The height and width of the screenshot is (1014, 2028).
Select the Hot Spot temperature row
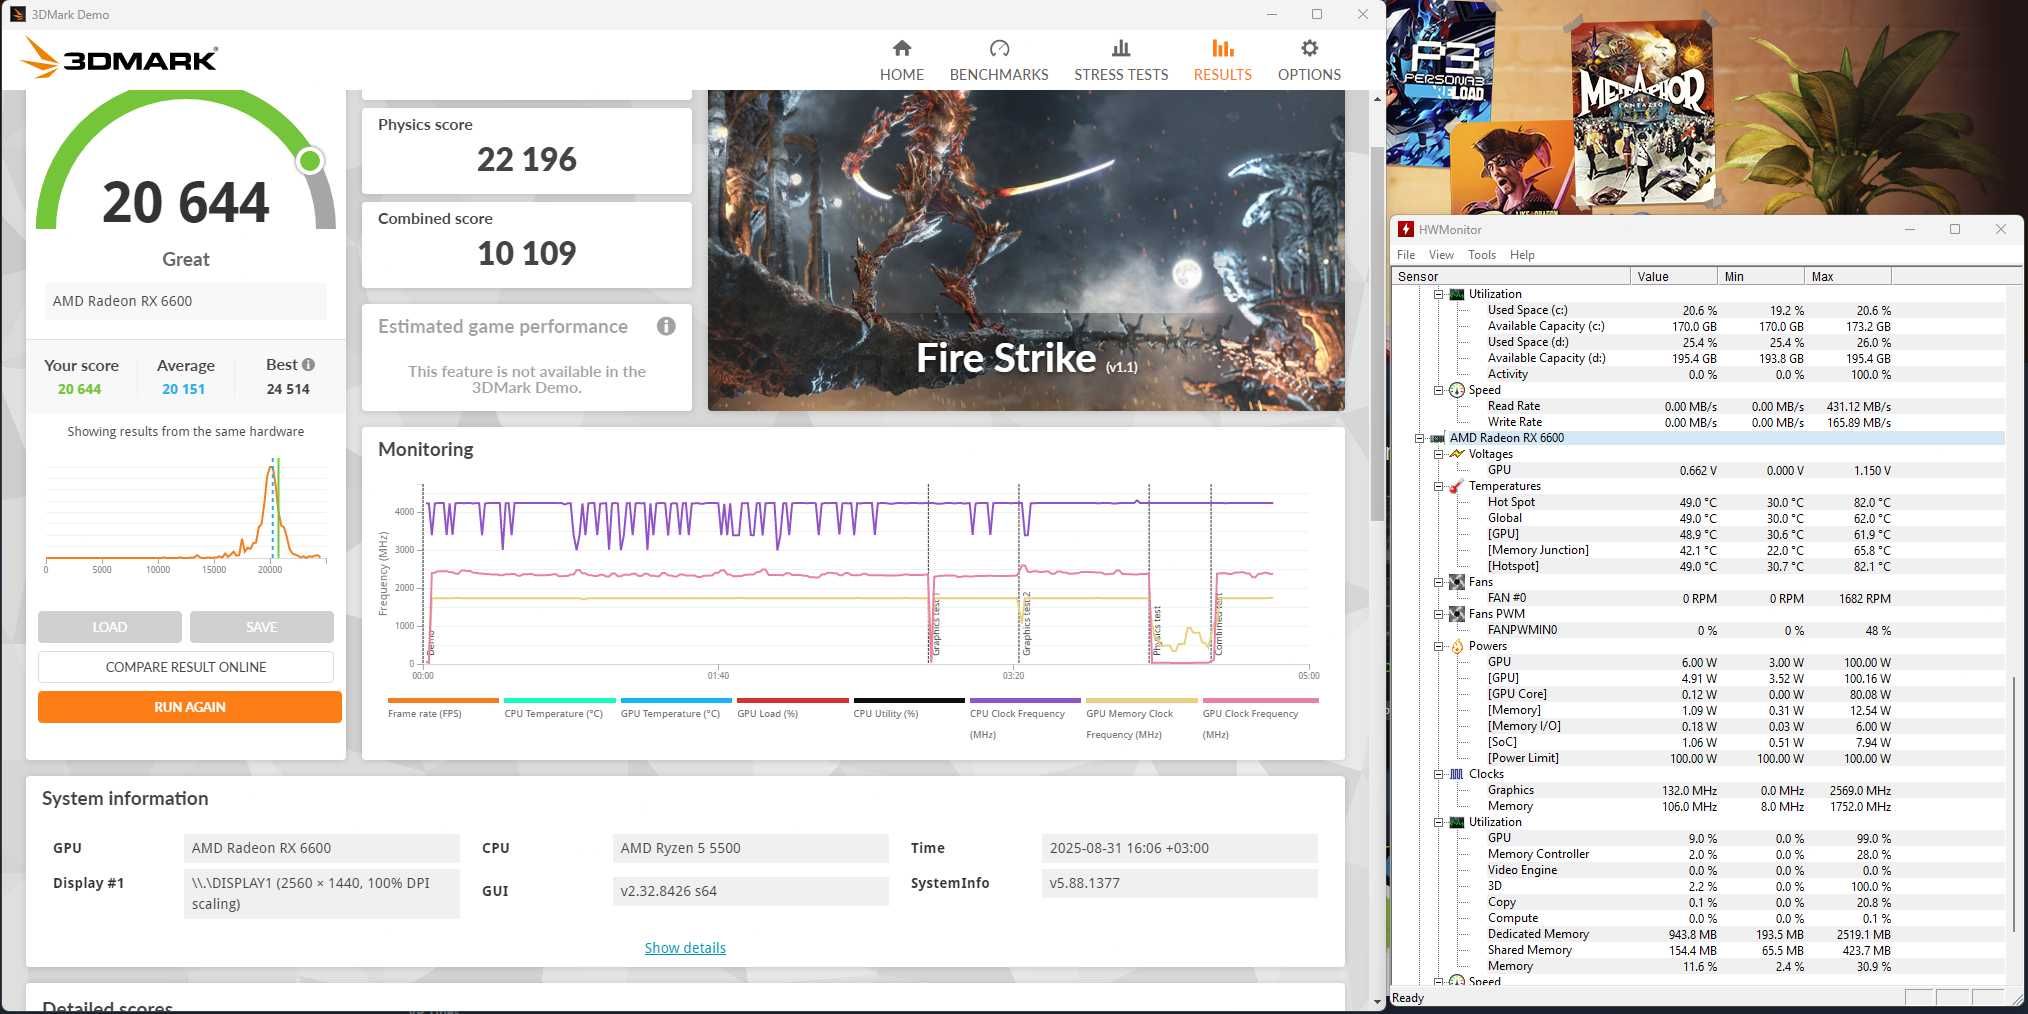[x=1698, y=502]
